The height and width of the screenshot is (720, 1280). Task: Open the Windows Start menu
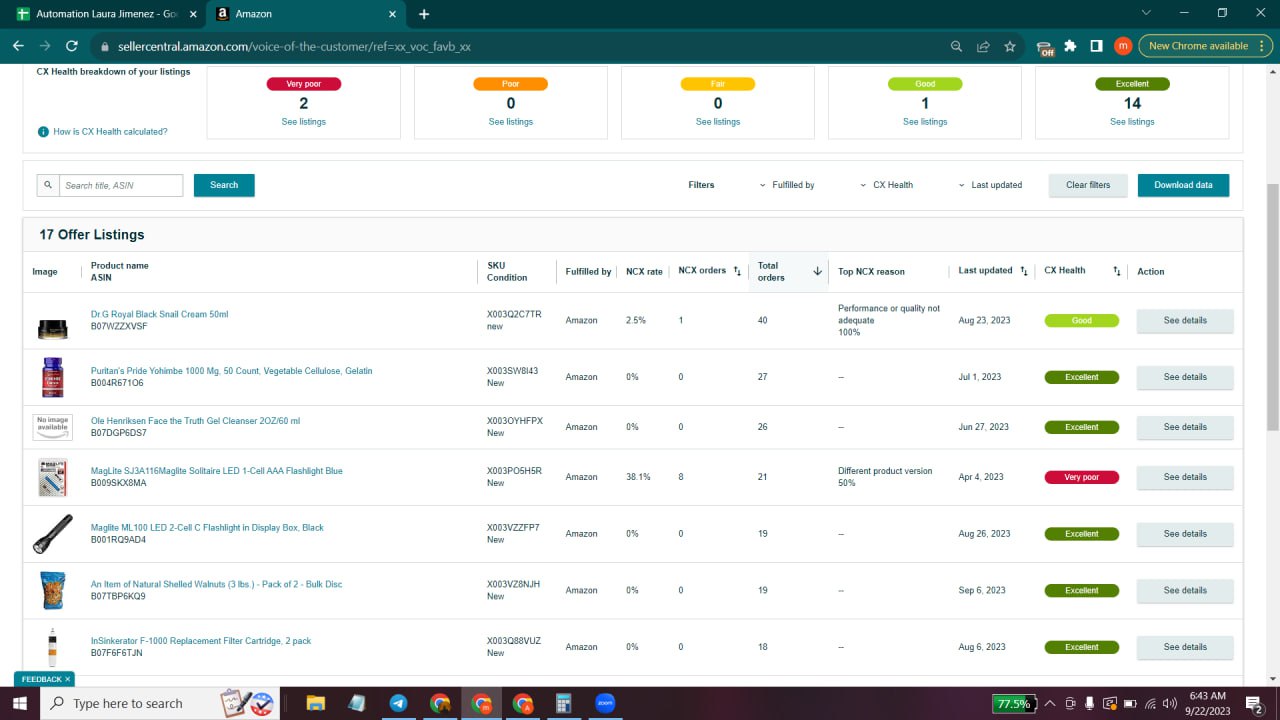tap(20, 703)
